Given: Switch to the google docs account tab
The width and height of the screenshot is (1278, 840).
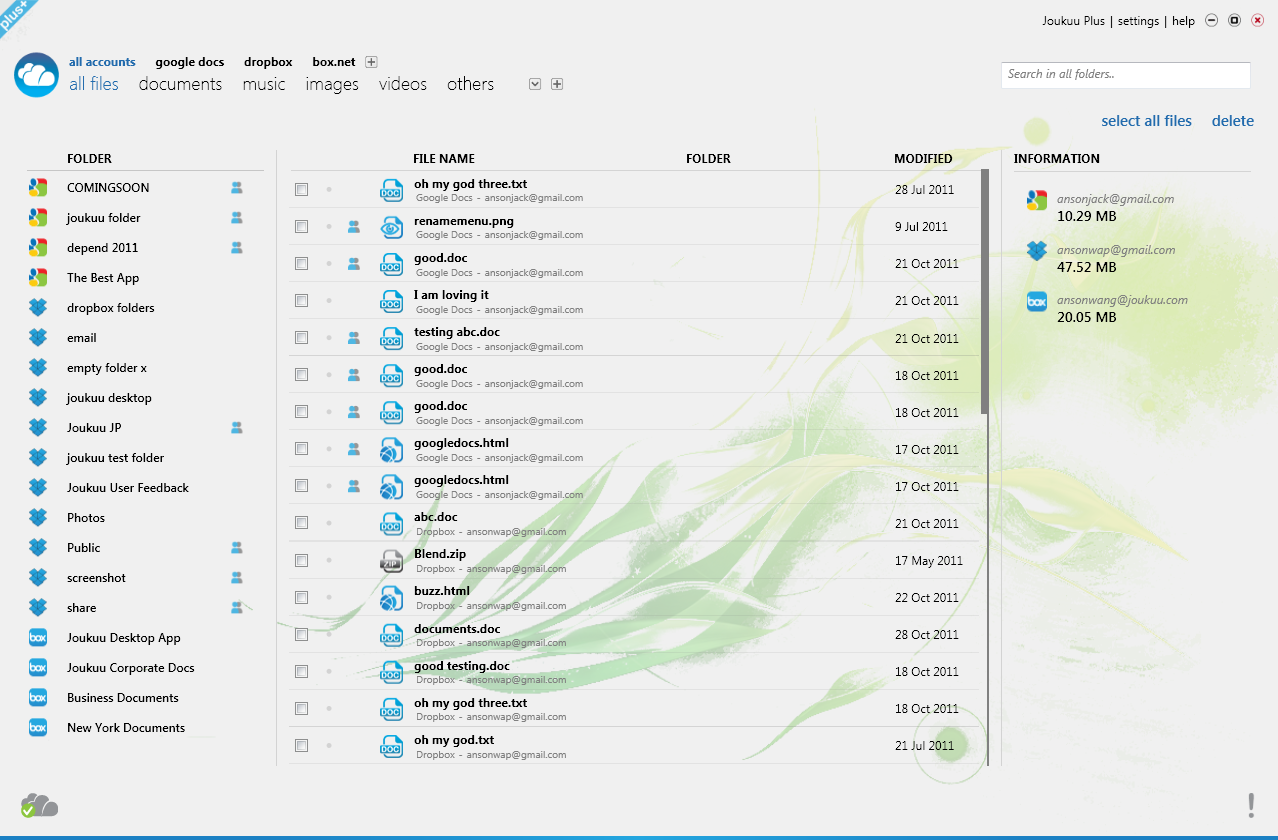Looking at the screenshot, I should 190,62.
